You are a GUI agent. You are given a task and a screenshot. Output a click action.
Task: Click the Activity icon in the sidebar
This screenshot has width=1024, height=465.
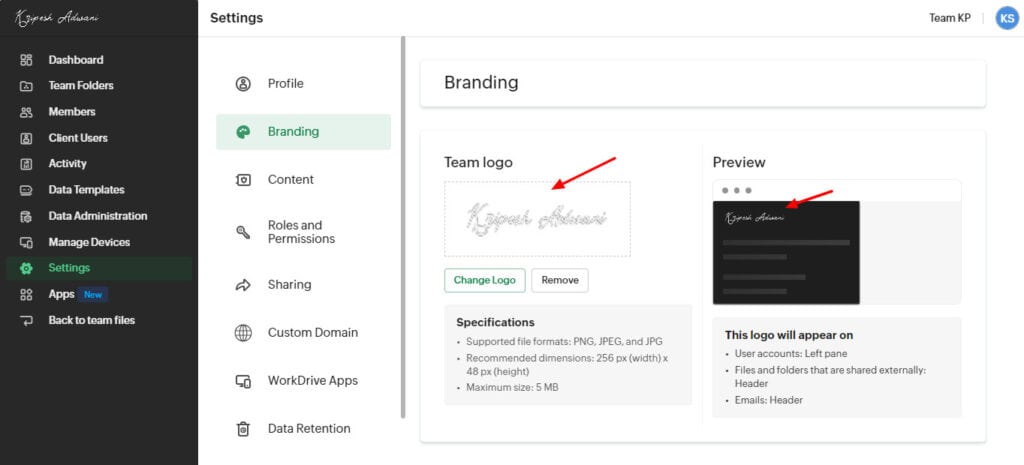(26, 164)
